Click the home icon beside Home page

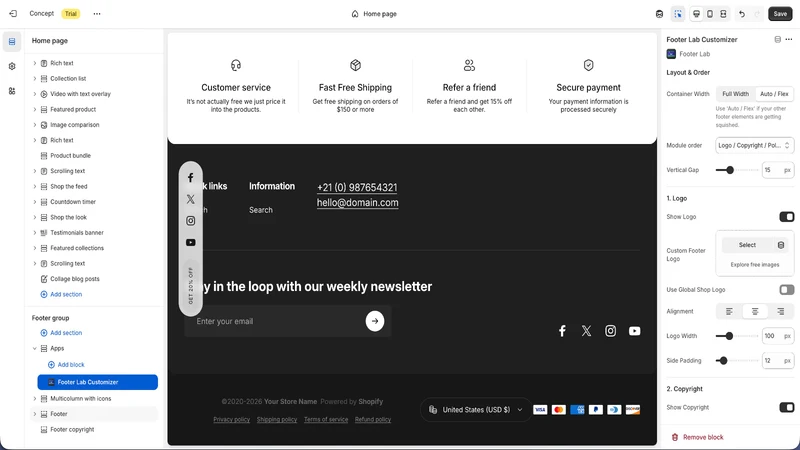click(355, 14)
